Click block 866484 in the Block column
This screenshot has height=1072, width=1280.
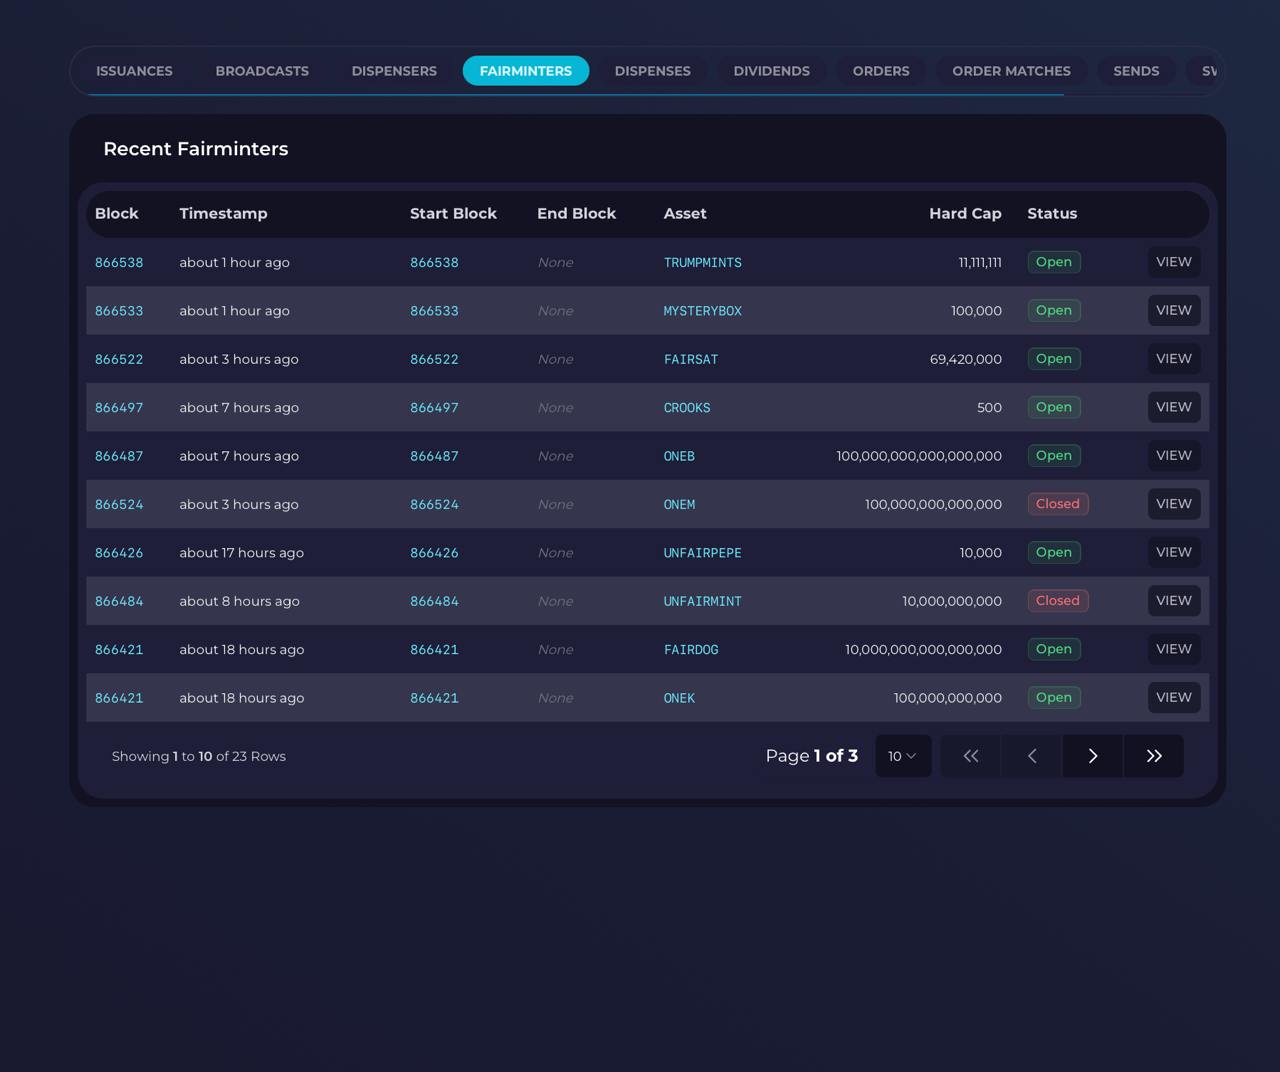click(119, 601)
